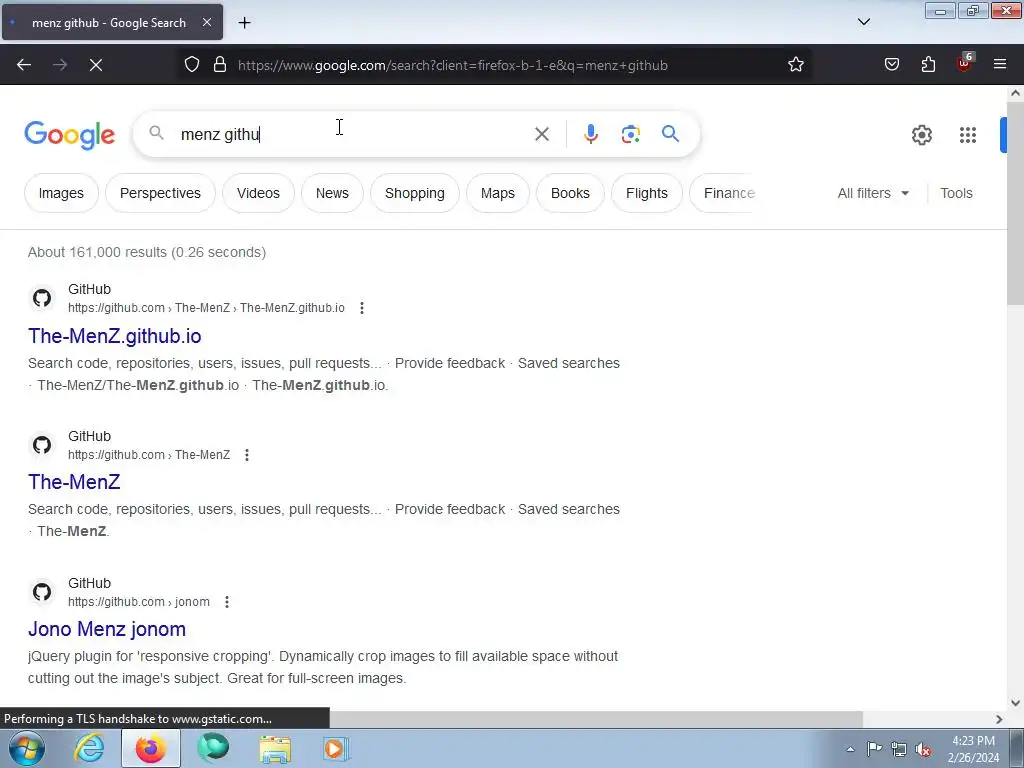Viewport: 1024px width, 768px height.
Task: Open Action Center flag icon
Action: pos(874,749)
